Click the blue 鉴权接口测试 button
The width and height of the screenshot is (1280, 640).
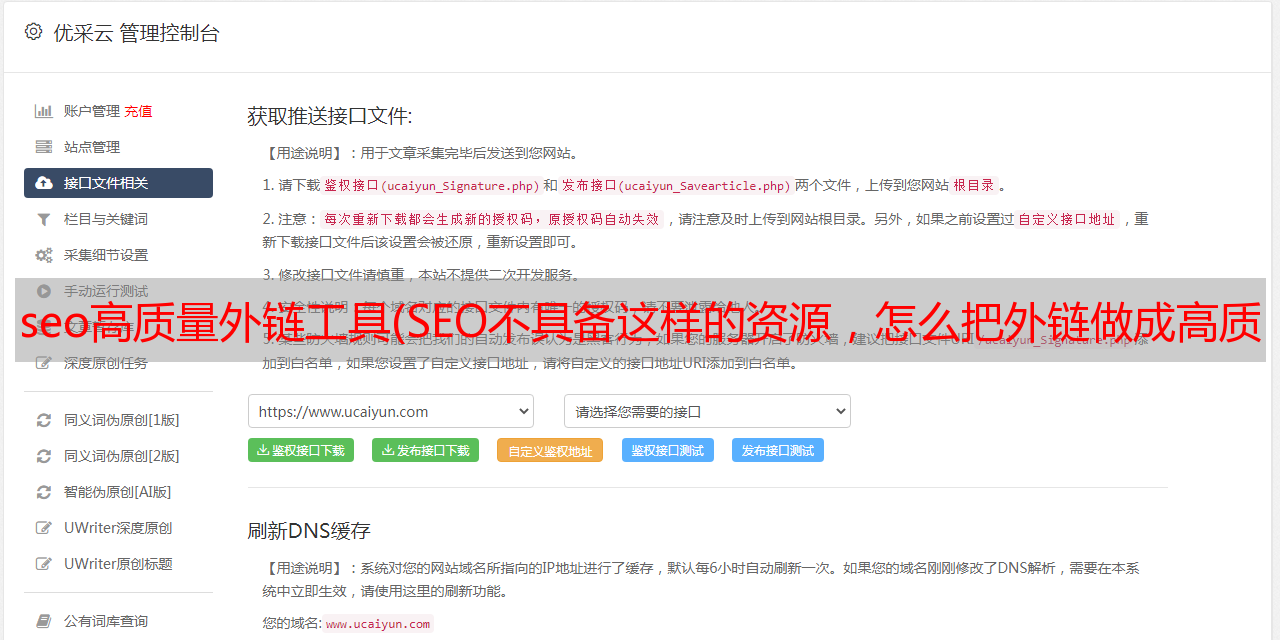[x=668, y=450]
